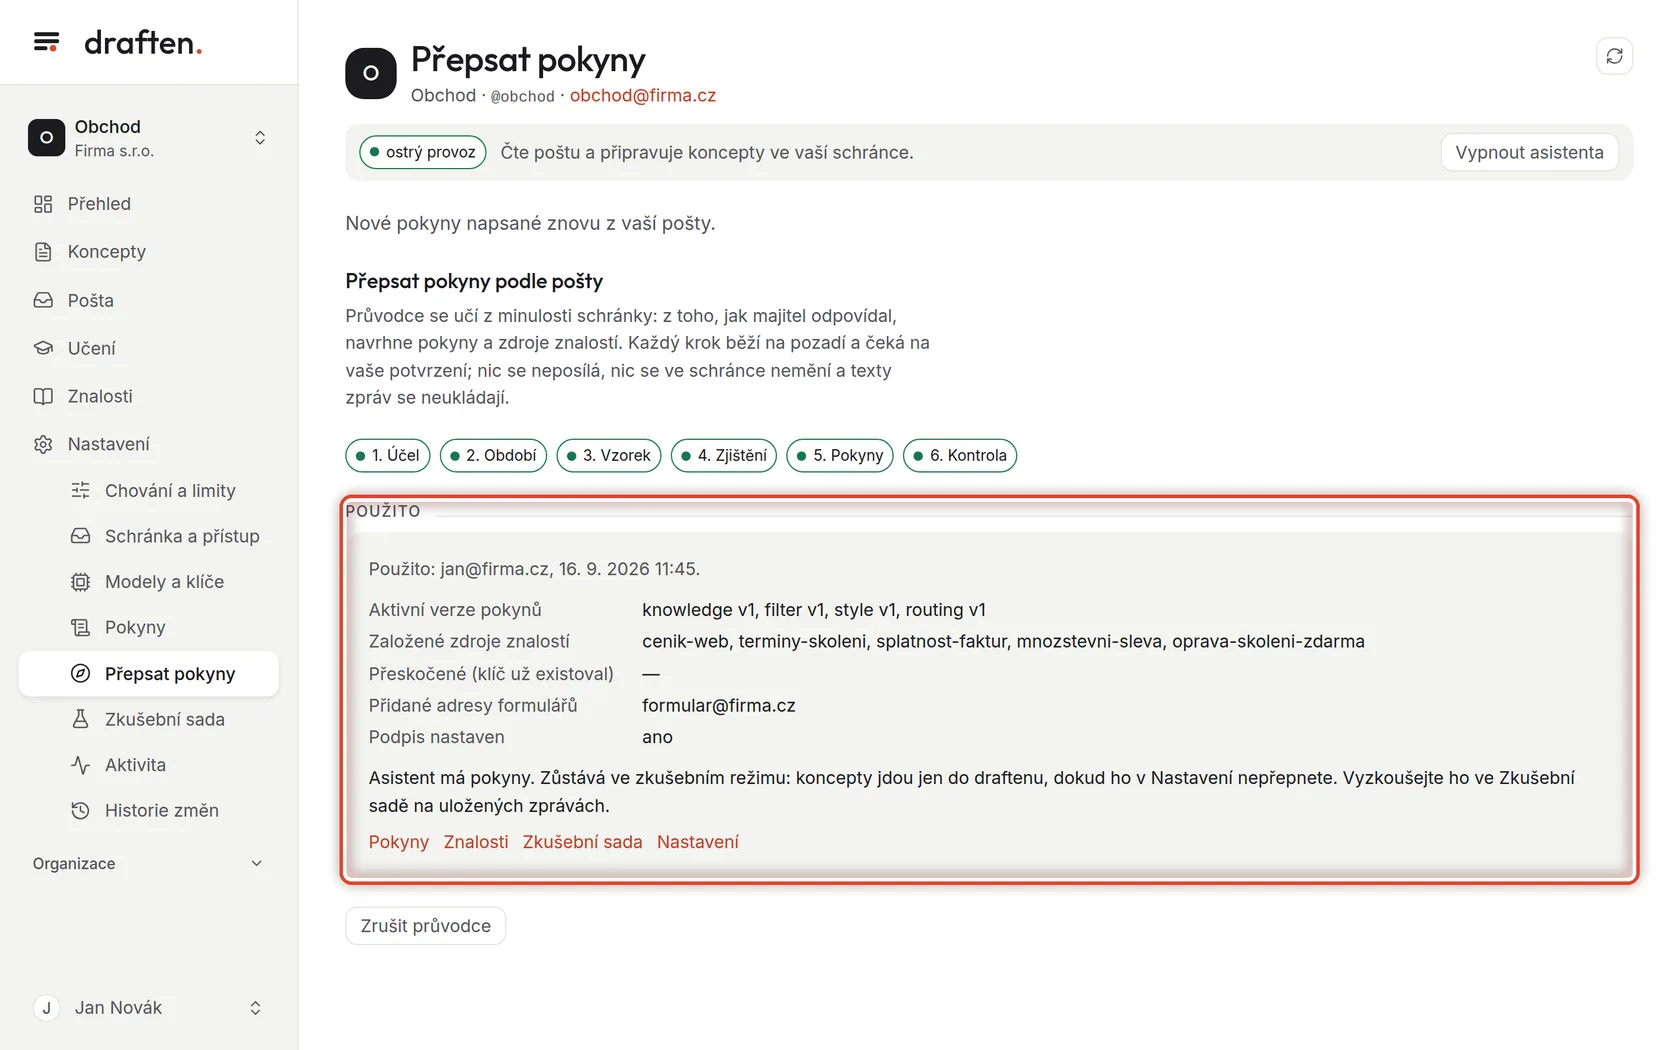Open Koncepty document icon in sidebar
Image resolution: width=1680 pixels, height=1050 pixels.
[43, 252]
